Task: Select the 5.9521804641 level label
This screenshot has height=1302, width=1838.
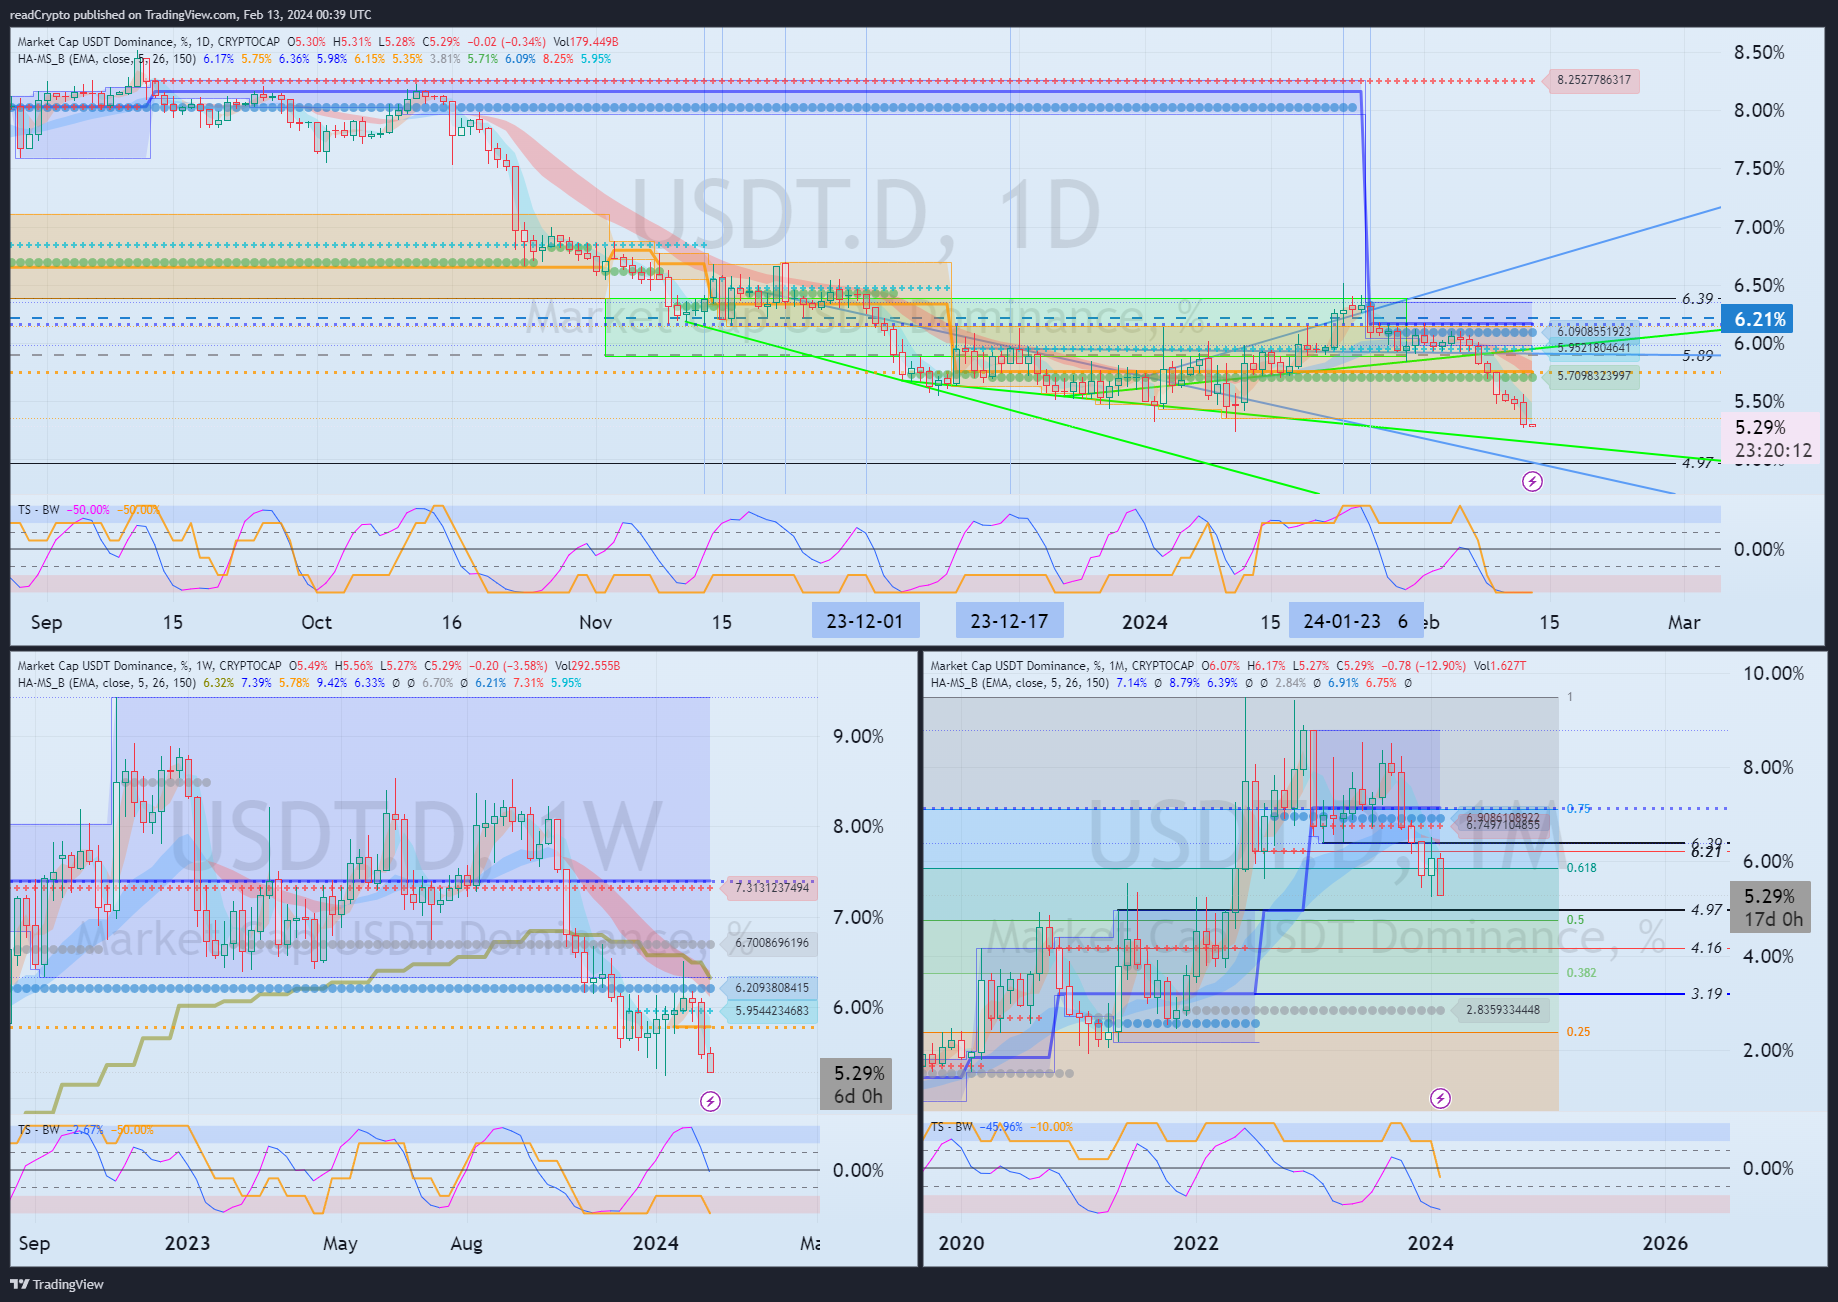Action: [1592, 348]
